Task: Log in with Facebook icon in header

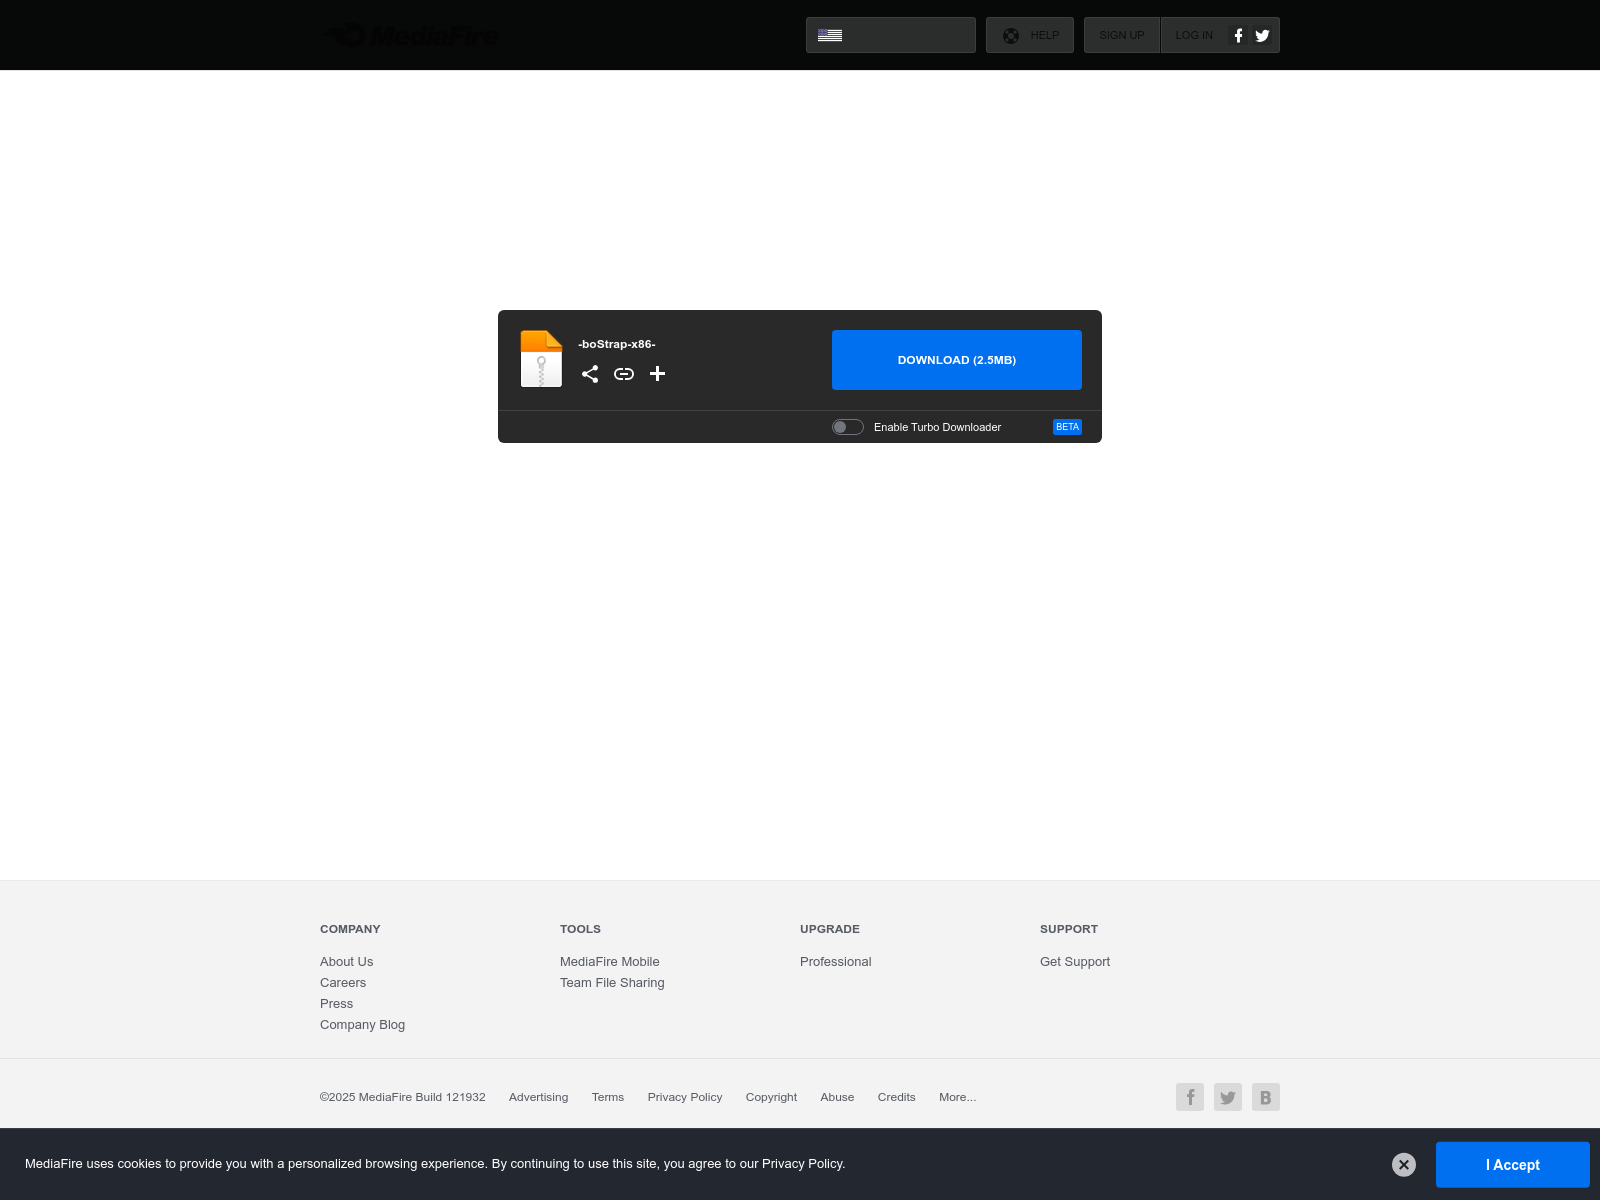Action: tap(1238, 35)
